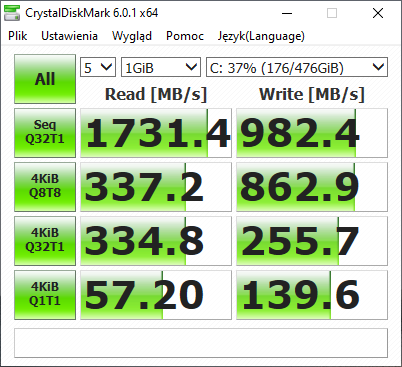Viewport: 402px width, 367px height.
Task: Click the 4KiB Q1T1 write result 139.6
Action: tap(312, 295)
